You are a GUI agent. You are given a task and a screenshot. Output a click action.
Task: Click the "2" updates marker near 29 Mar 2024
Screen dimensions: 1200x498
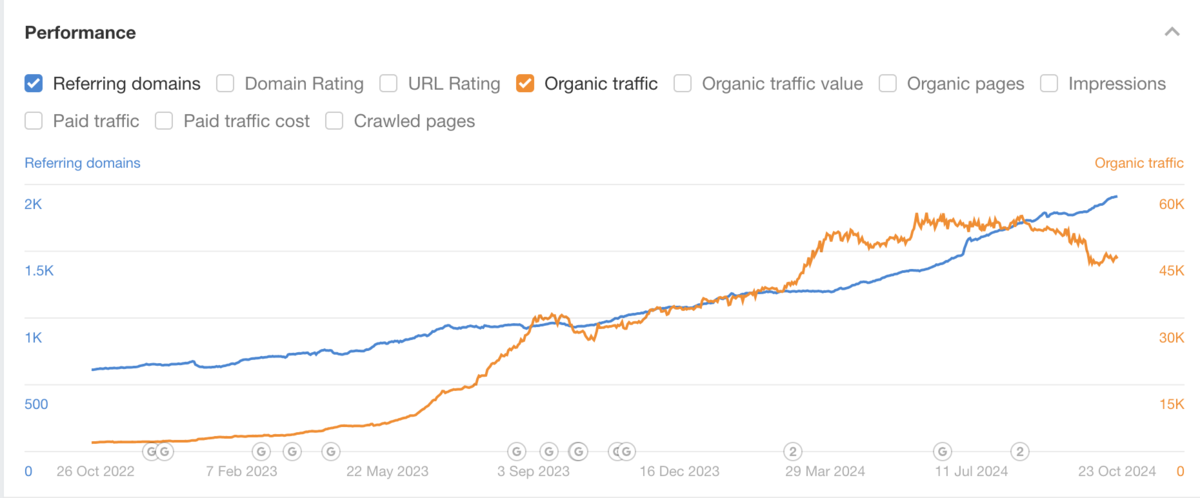(x=793, y=451)
